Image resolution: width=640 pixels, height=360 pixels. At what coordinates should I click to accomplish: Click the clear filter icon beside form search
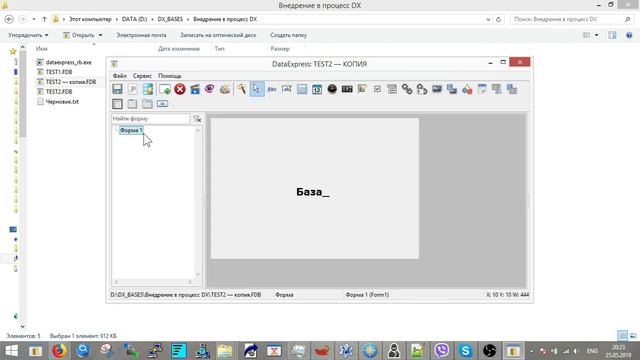pos(198,119)
